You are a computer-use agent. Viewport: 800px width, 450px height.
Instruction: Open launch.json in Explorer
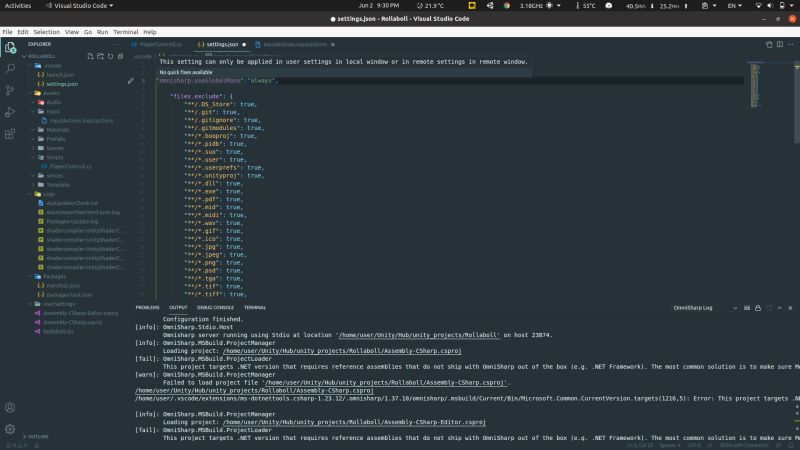(60, 75)
